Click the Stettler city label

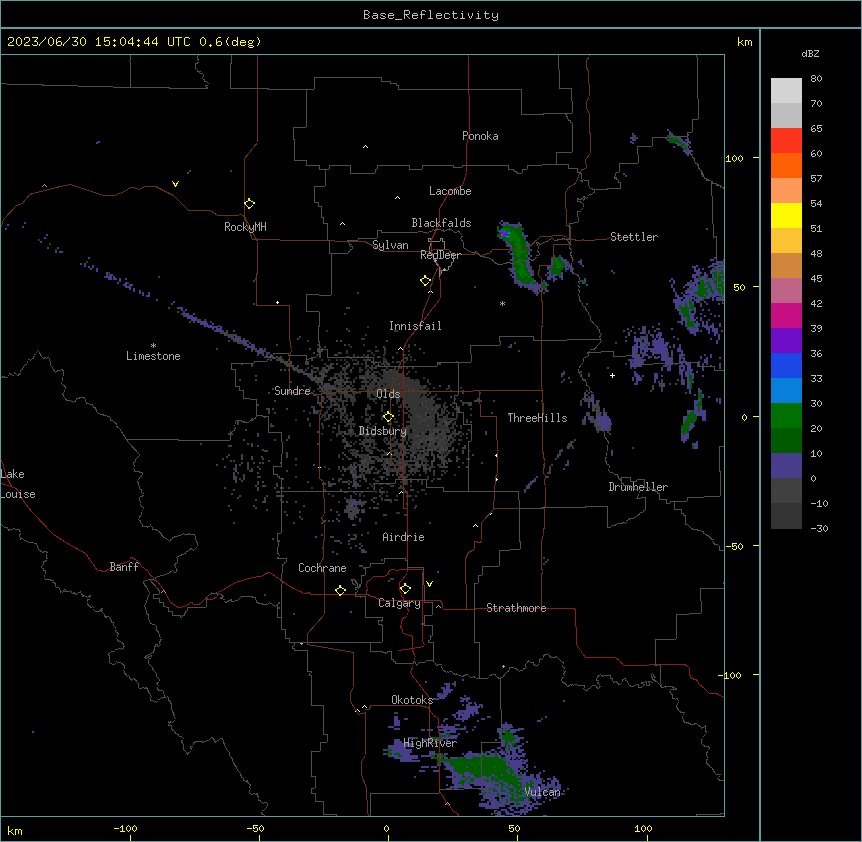[x=634, y=237]
